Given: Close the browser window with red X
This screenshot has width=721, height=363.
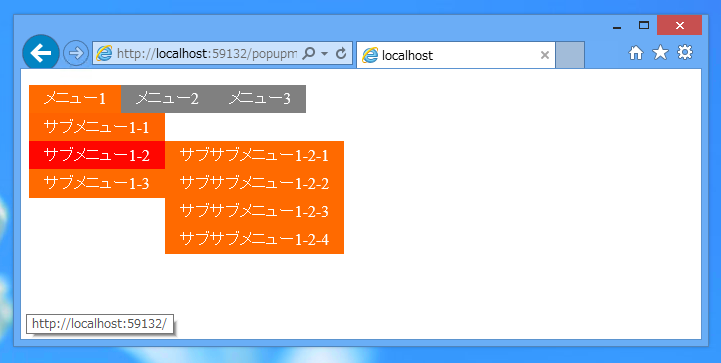Looking at the screenshot, I should tap(680, 25).
